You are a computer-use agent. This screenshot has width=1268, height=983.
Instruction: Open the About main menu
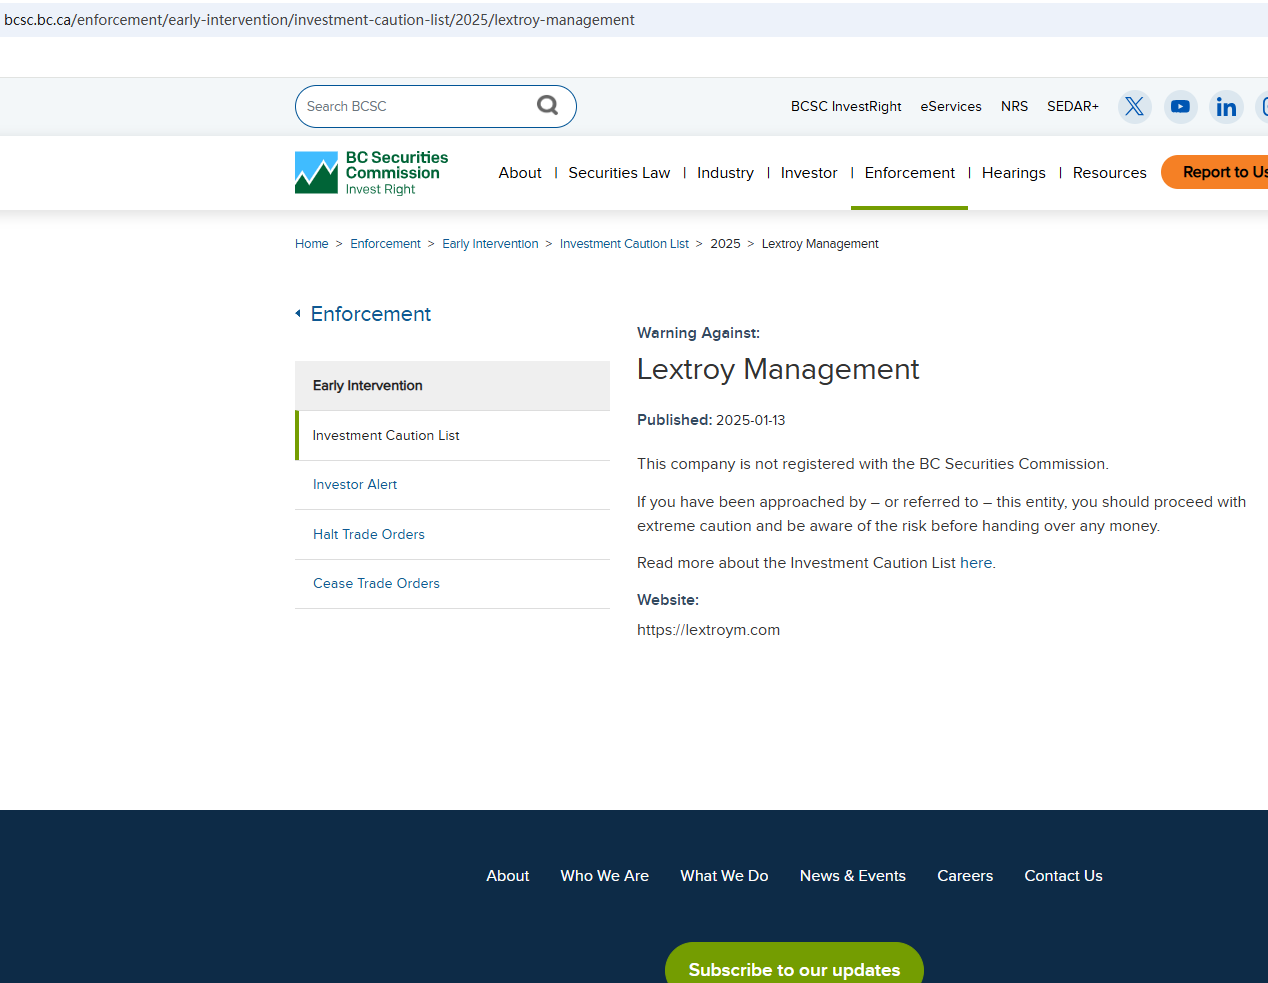[520, 173]
